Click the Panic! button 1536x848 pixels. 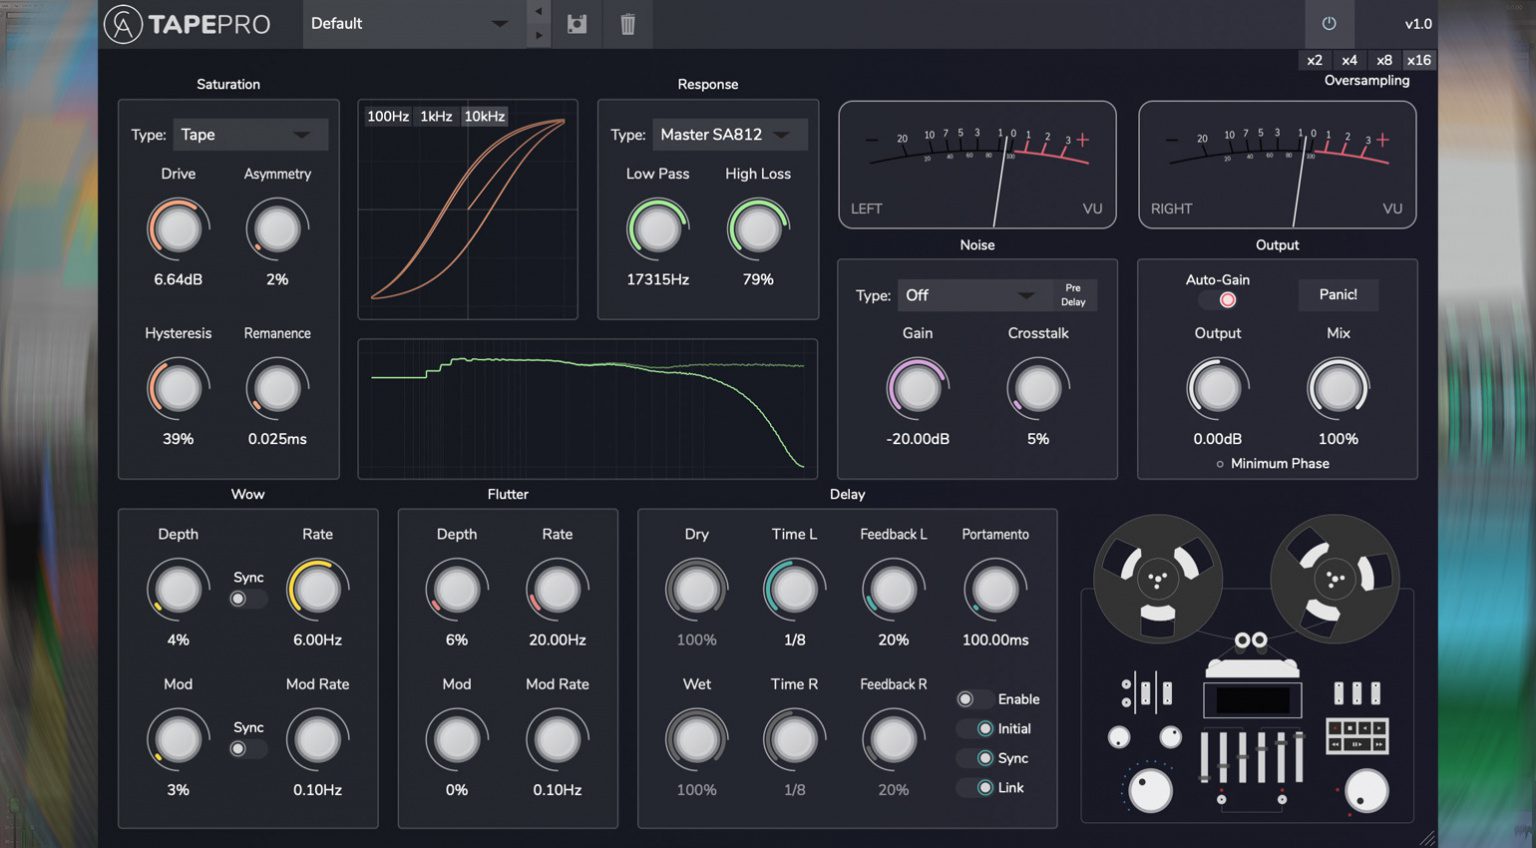click(x=1338, y=295)
